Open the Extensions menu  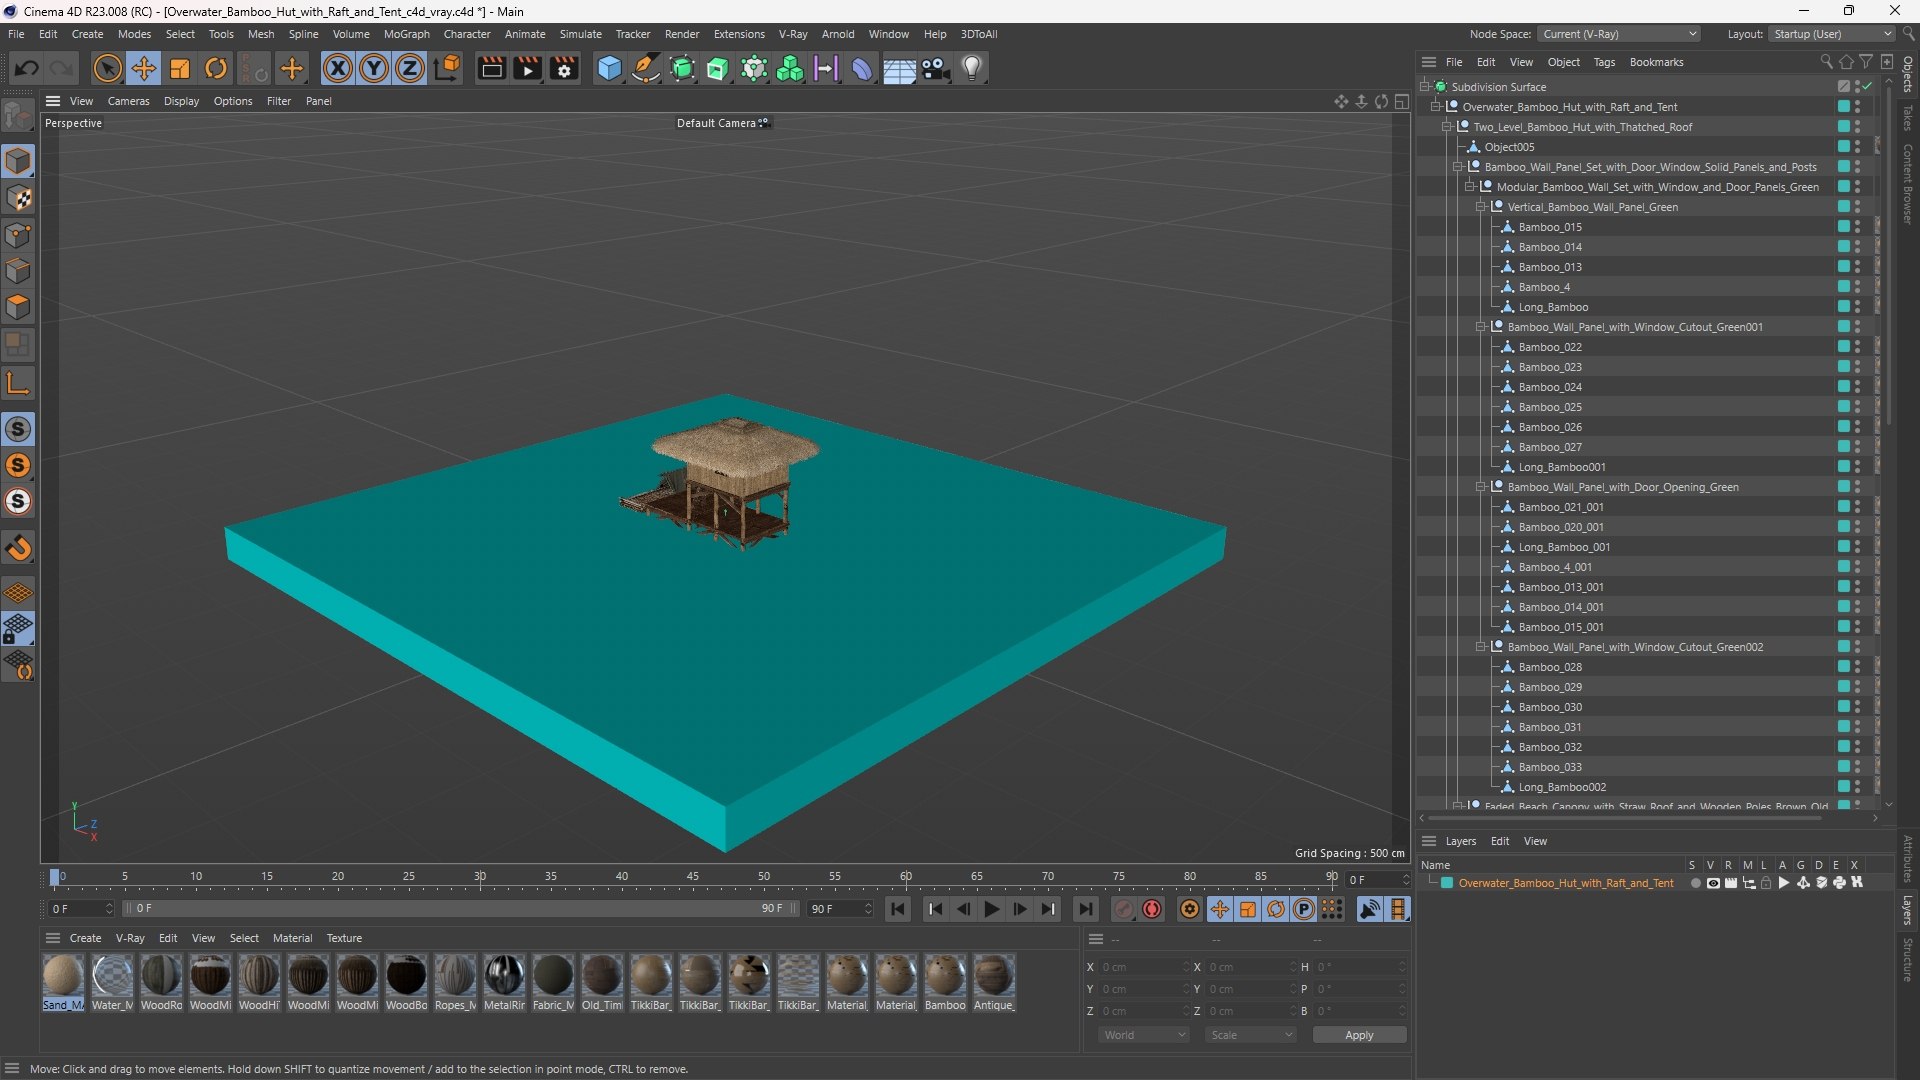point(739,34)
